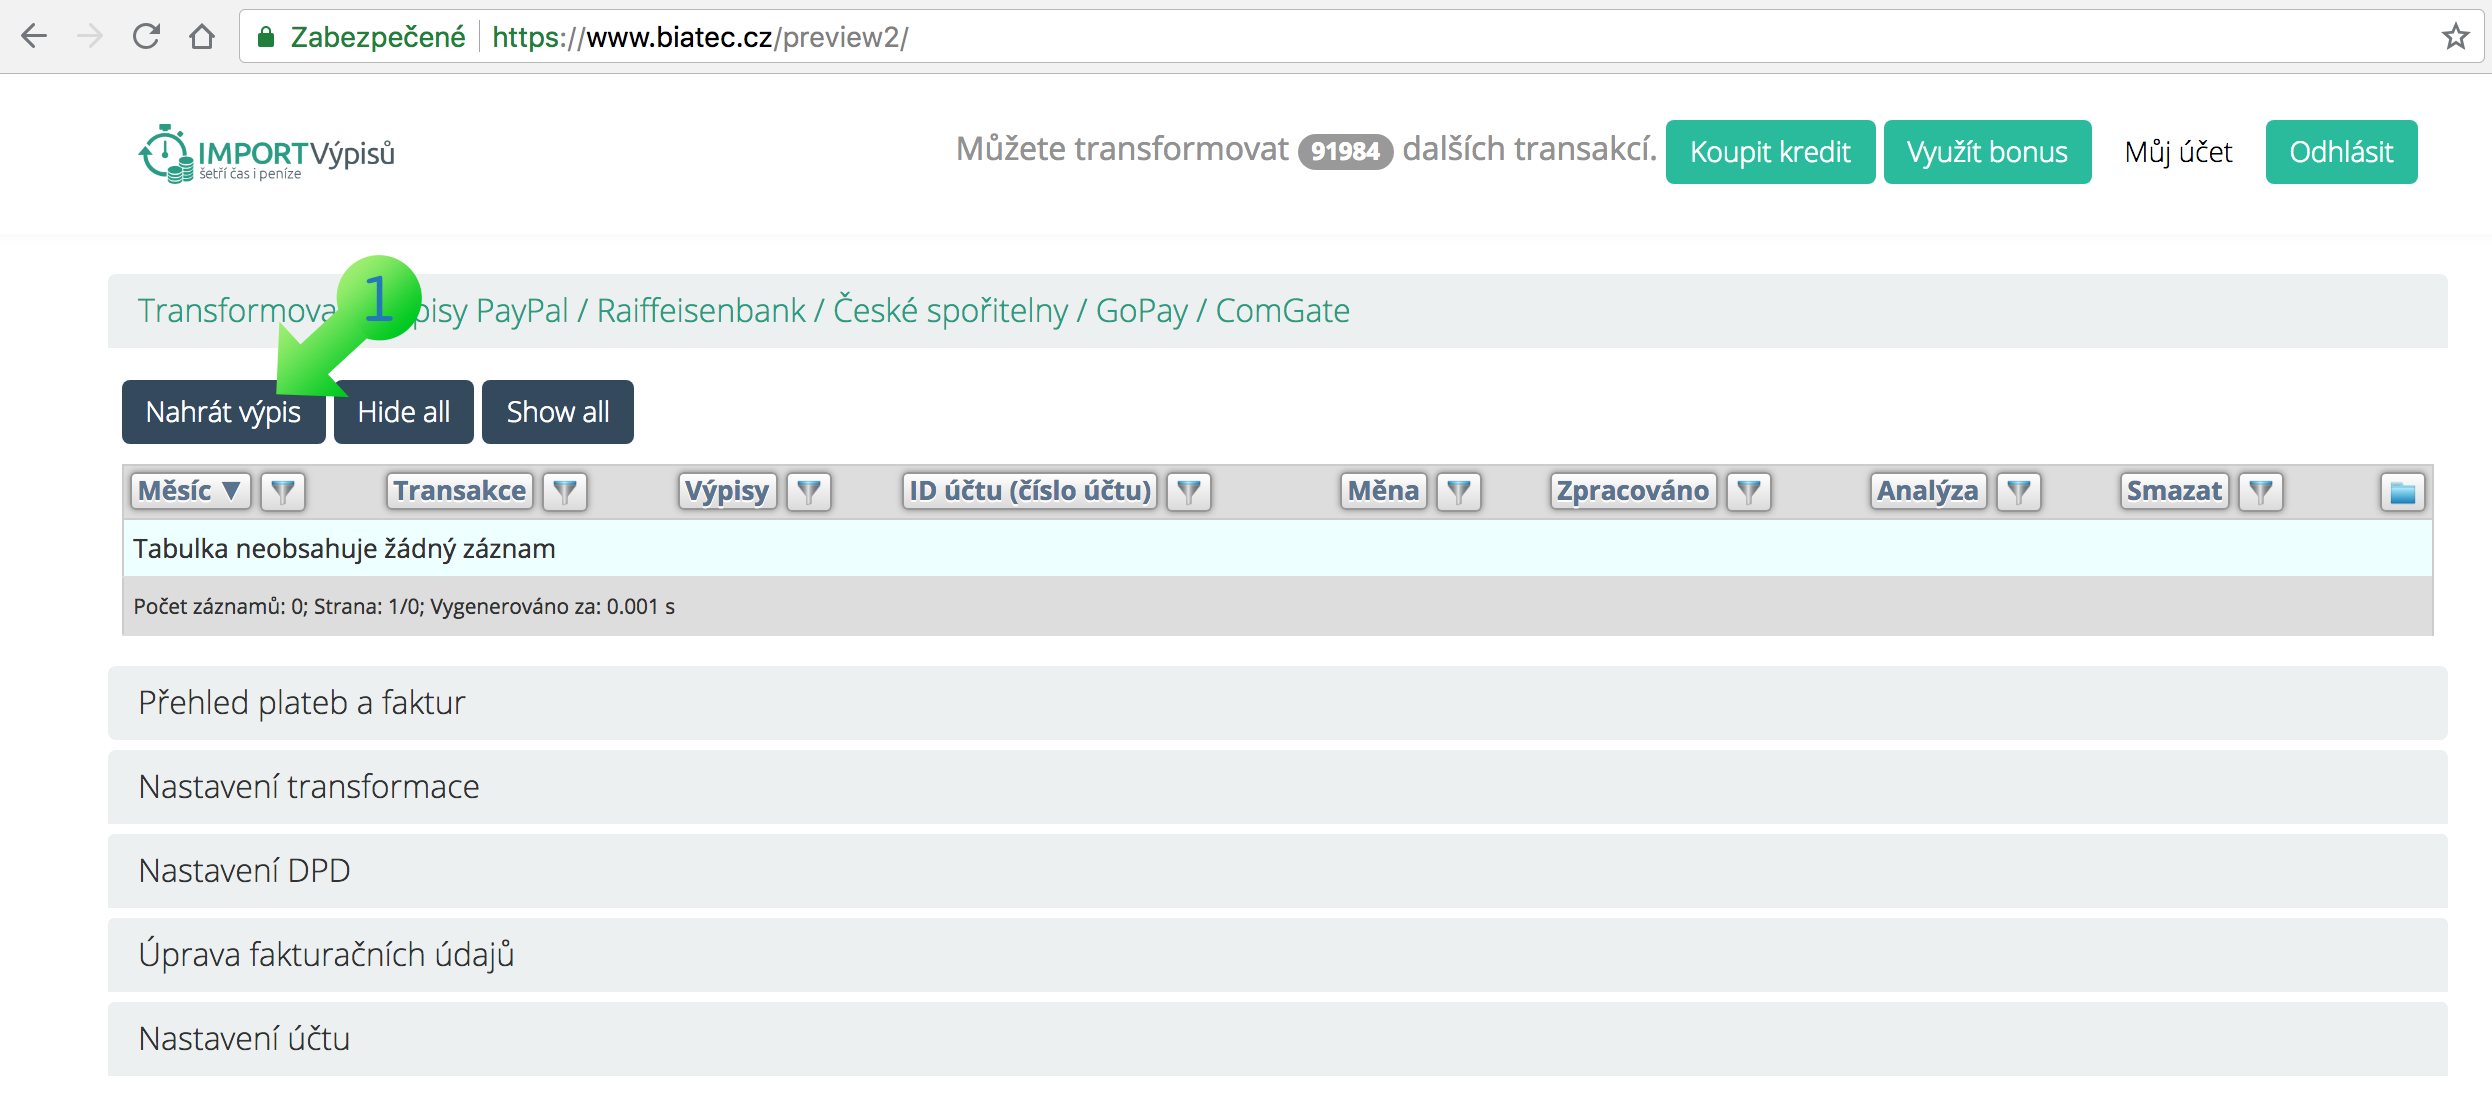Screen dimensions: 2492x1102
Task: Click filter icon beside Smazat column
Action: pyautogui.click(x=2261, y=491)
